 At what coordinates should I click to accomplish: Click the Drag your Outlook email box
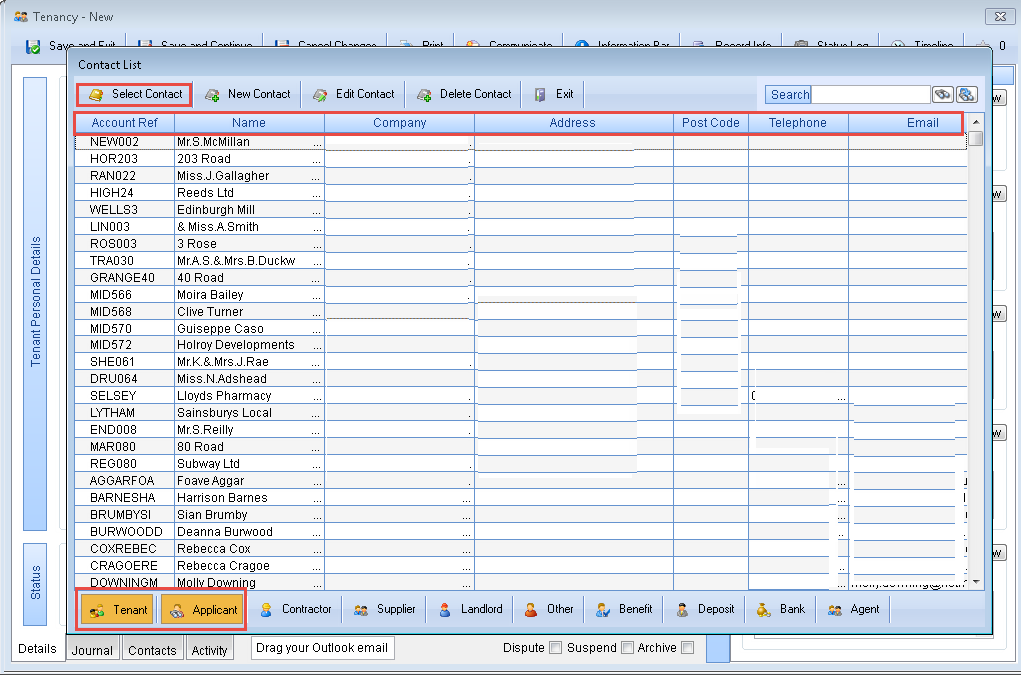coord(322,648)
